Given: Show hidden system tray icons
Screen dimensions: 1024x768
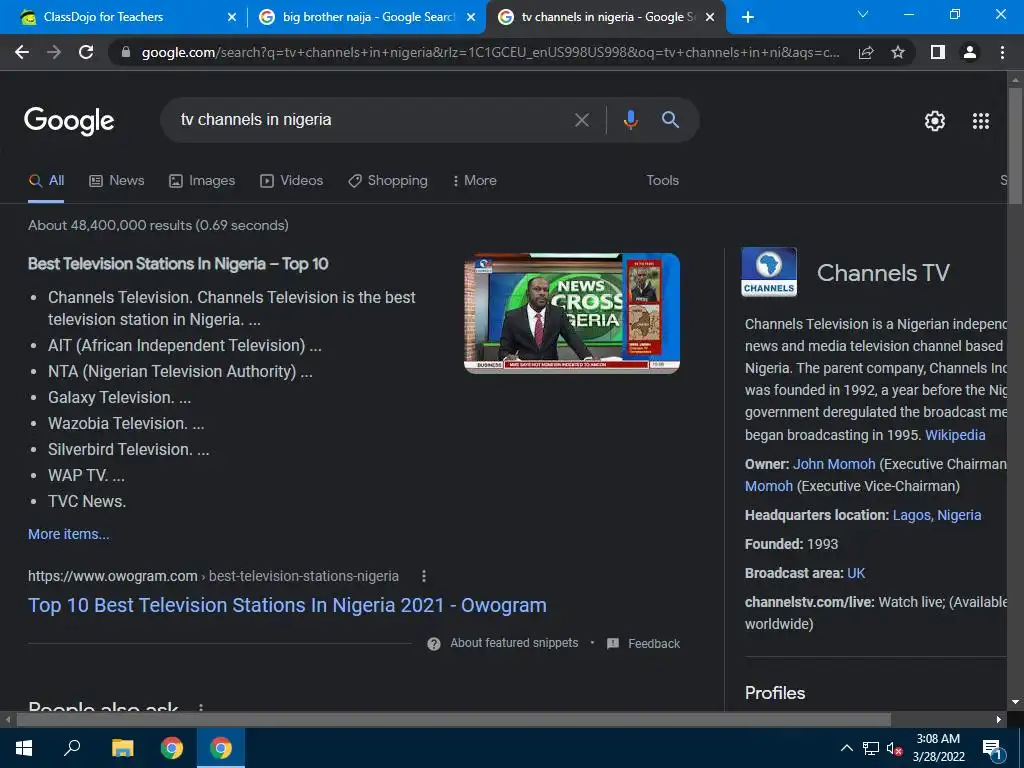Looking at the screenshot, I should [846, 748].
